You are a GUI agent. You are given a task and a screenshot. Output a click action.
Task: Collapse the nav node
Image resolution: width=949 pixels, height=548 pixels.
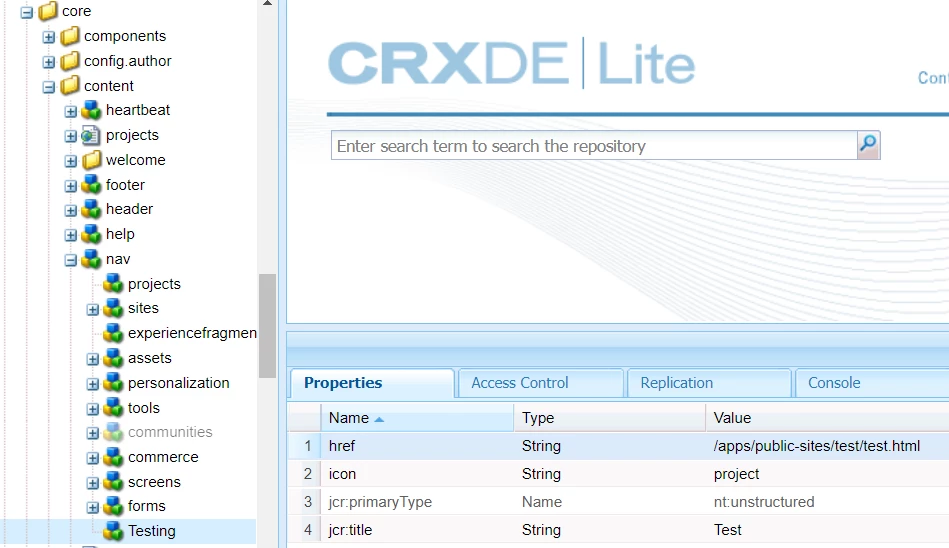click(x=70, y=260)
